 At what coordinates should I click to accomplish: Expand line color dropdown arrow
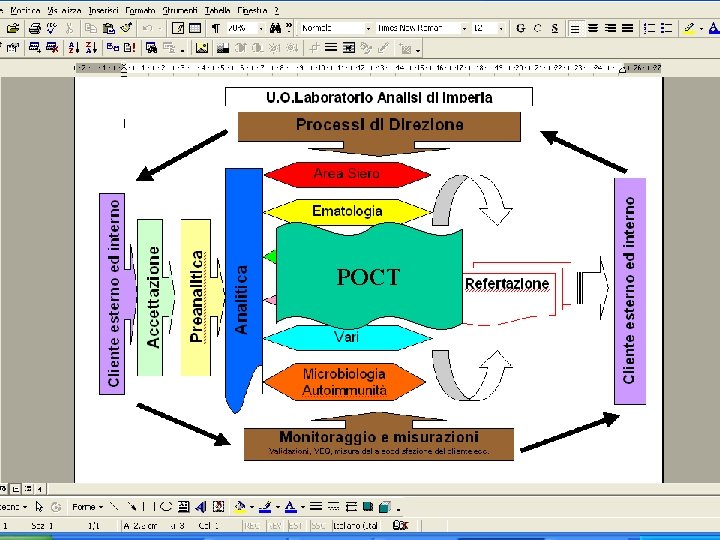pos(277,507)
